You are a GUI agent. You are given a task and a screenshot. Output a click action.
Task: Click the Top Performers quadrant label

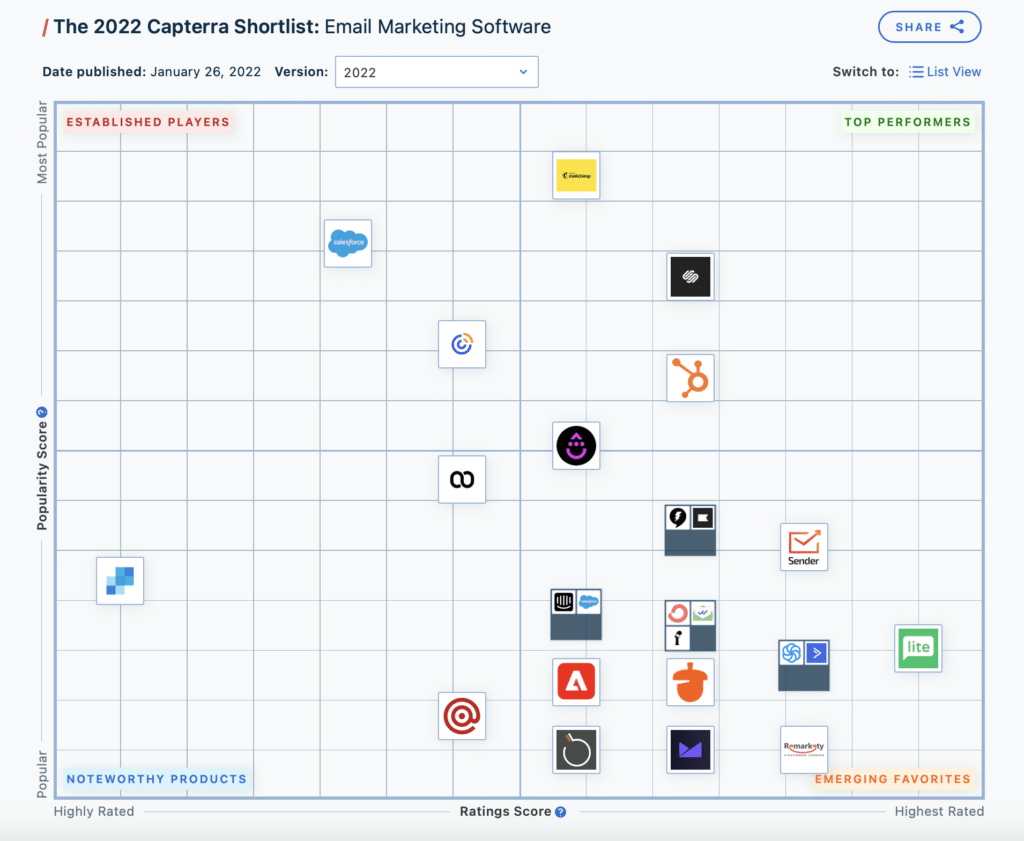[907, 122]
